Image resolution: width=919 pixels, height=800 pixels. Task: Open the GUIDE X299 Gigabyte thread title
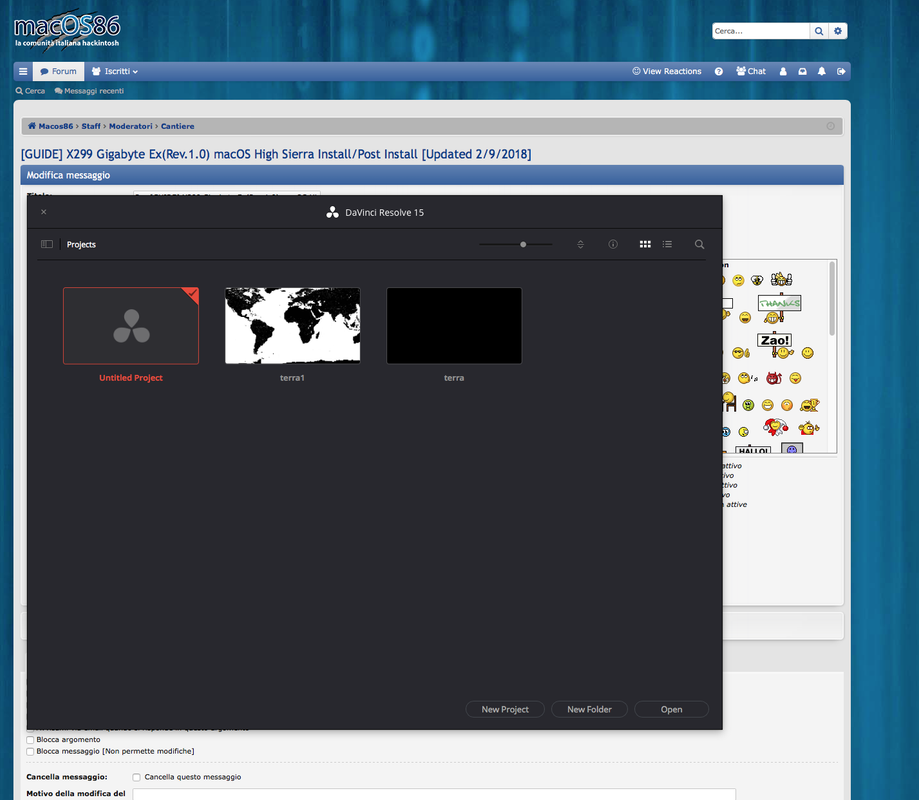276,154
